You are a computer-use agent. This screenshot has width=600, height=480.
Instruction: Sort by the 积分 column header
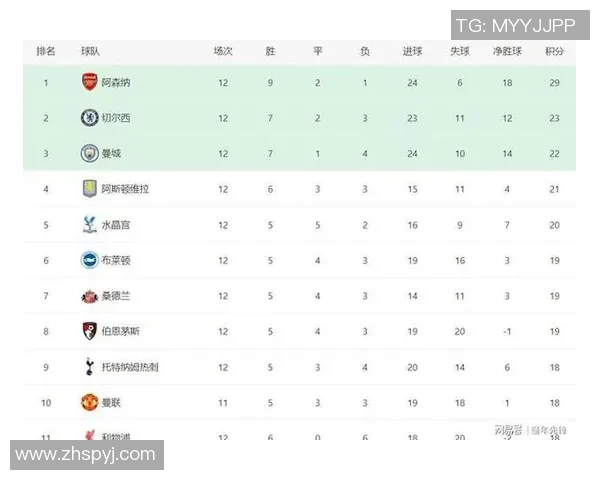(554, 51)
